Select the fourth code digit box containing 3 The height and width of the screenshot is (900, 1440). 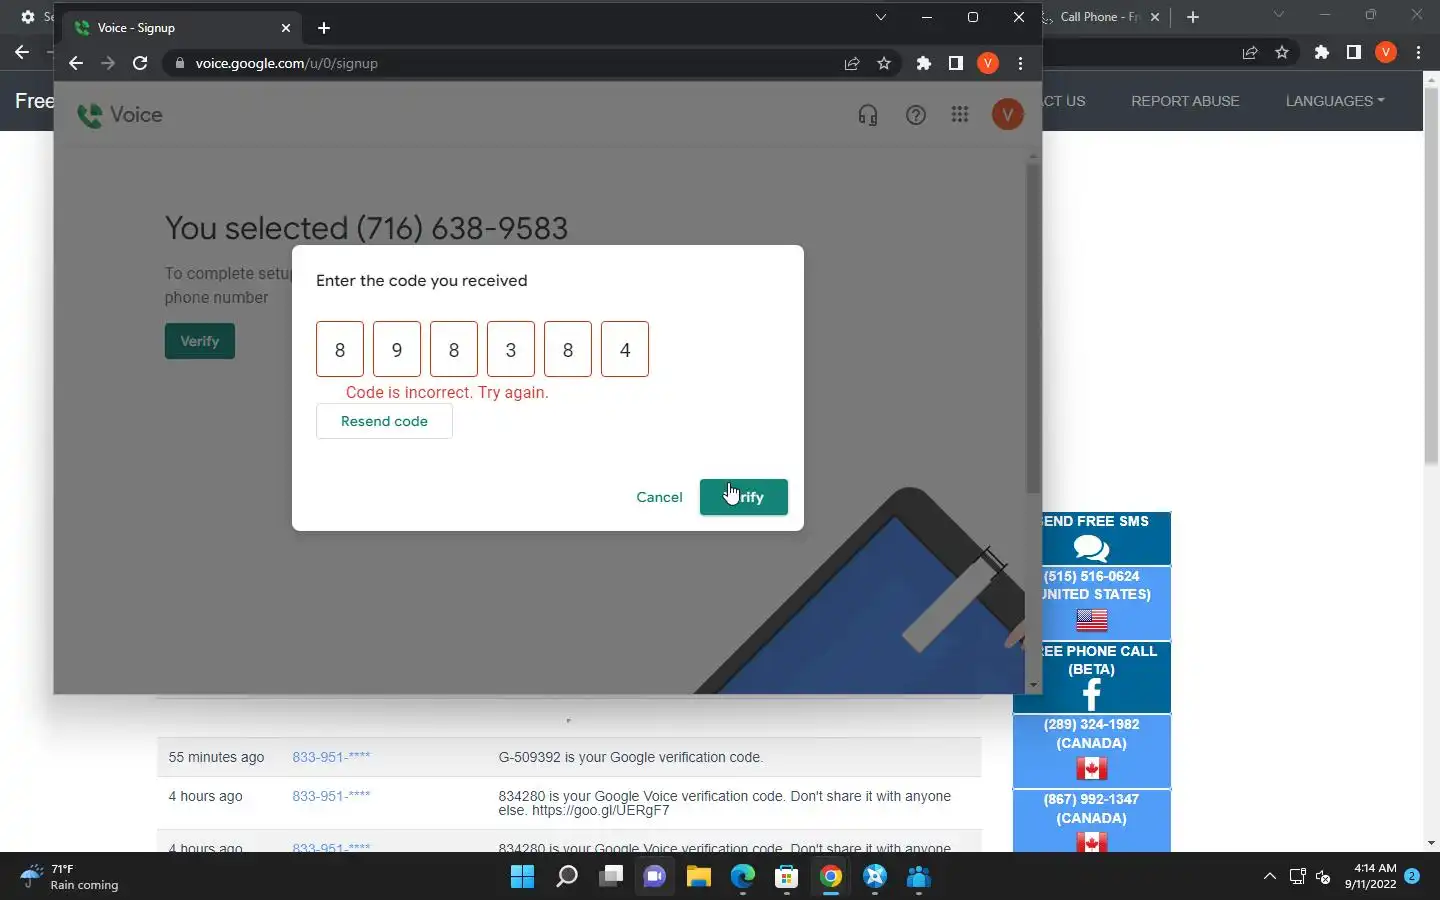click(511, 349)
